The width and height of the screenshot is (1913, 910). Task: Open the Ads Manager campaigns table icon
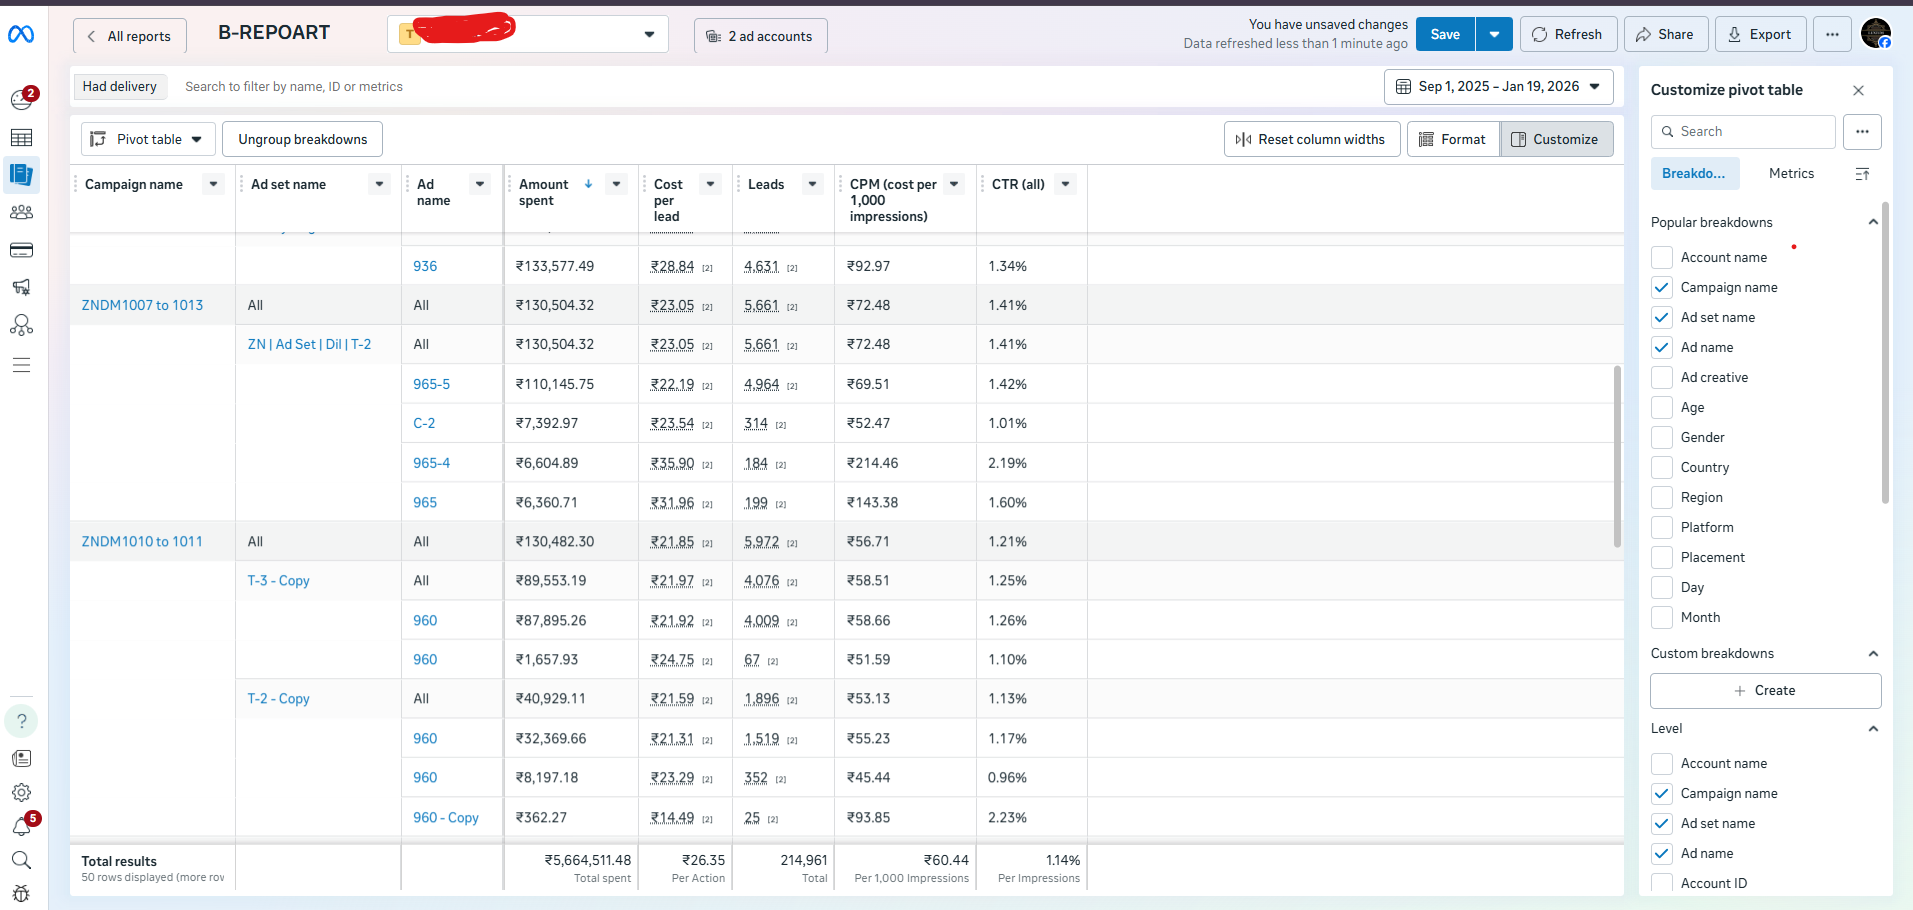21,138
